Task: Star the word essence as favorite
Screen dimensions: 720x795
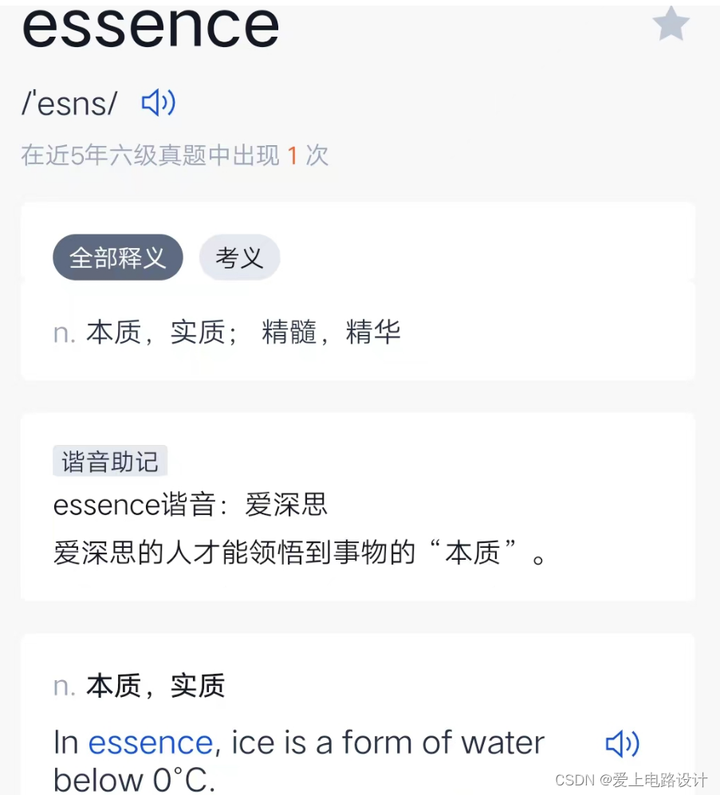Action: pyautogui.click(x=671, y=24)
